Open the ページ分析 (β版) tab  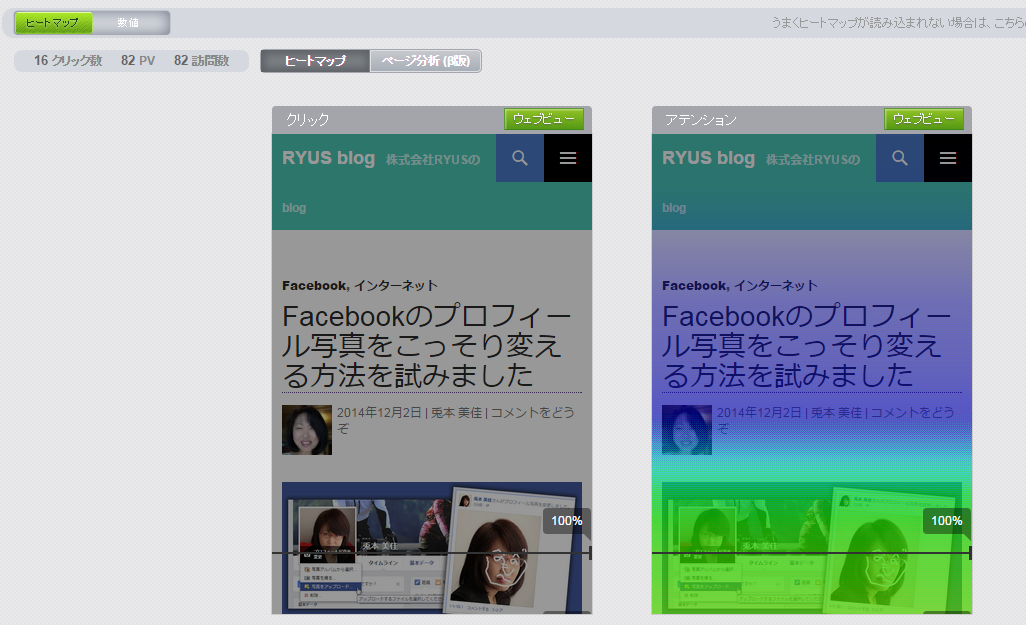[x=425, y=61]
